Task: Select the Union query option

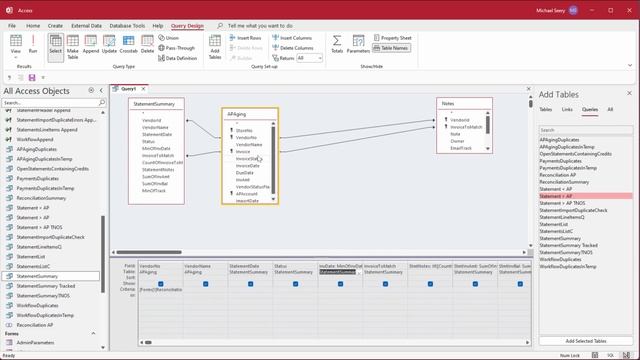Action: pos(169,38)
